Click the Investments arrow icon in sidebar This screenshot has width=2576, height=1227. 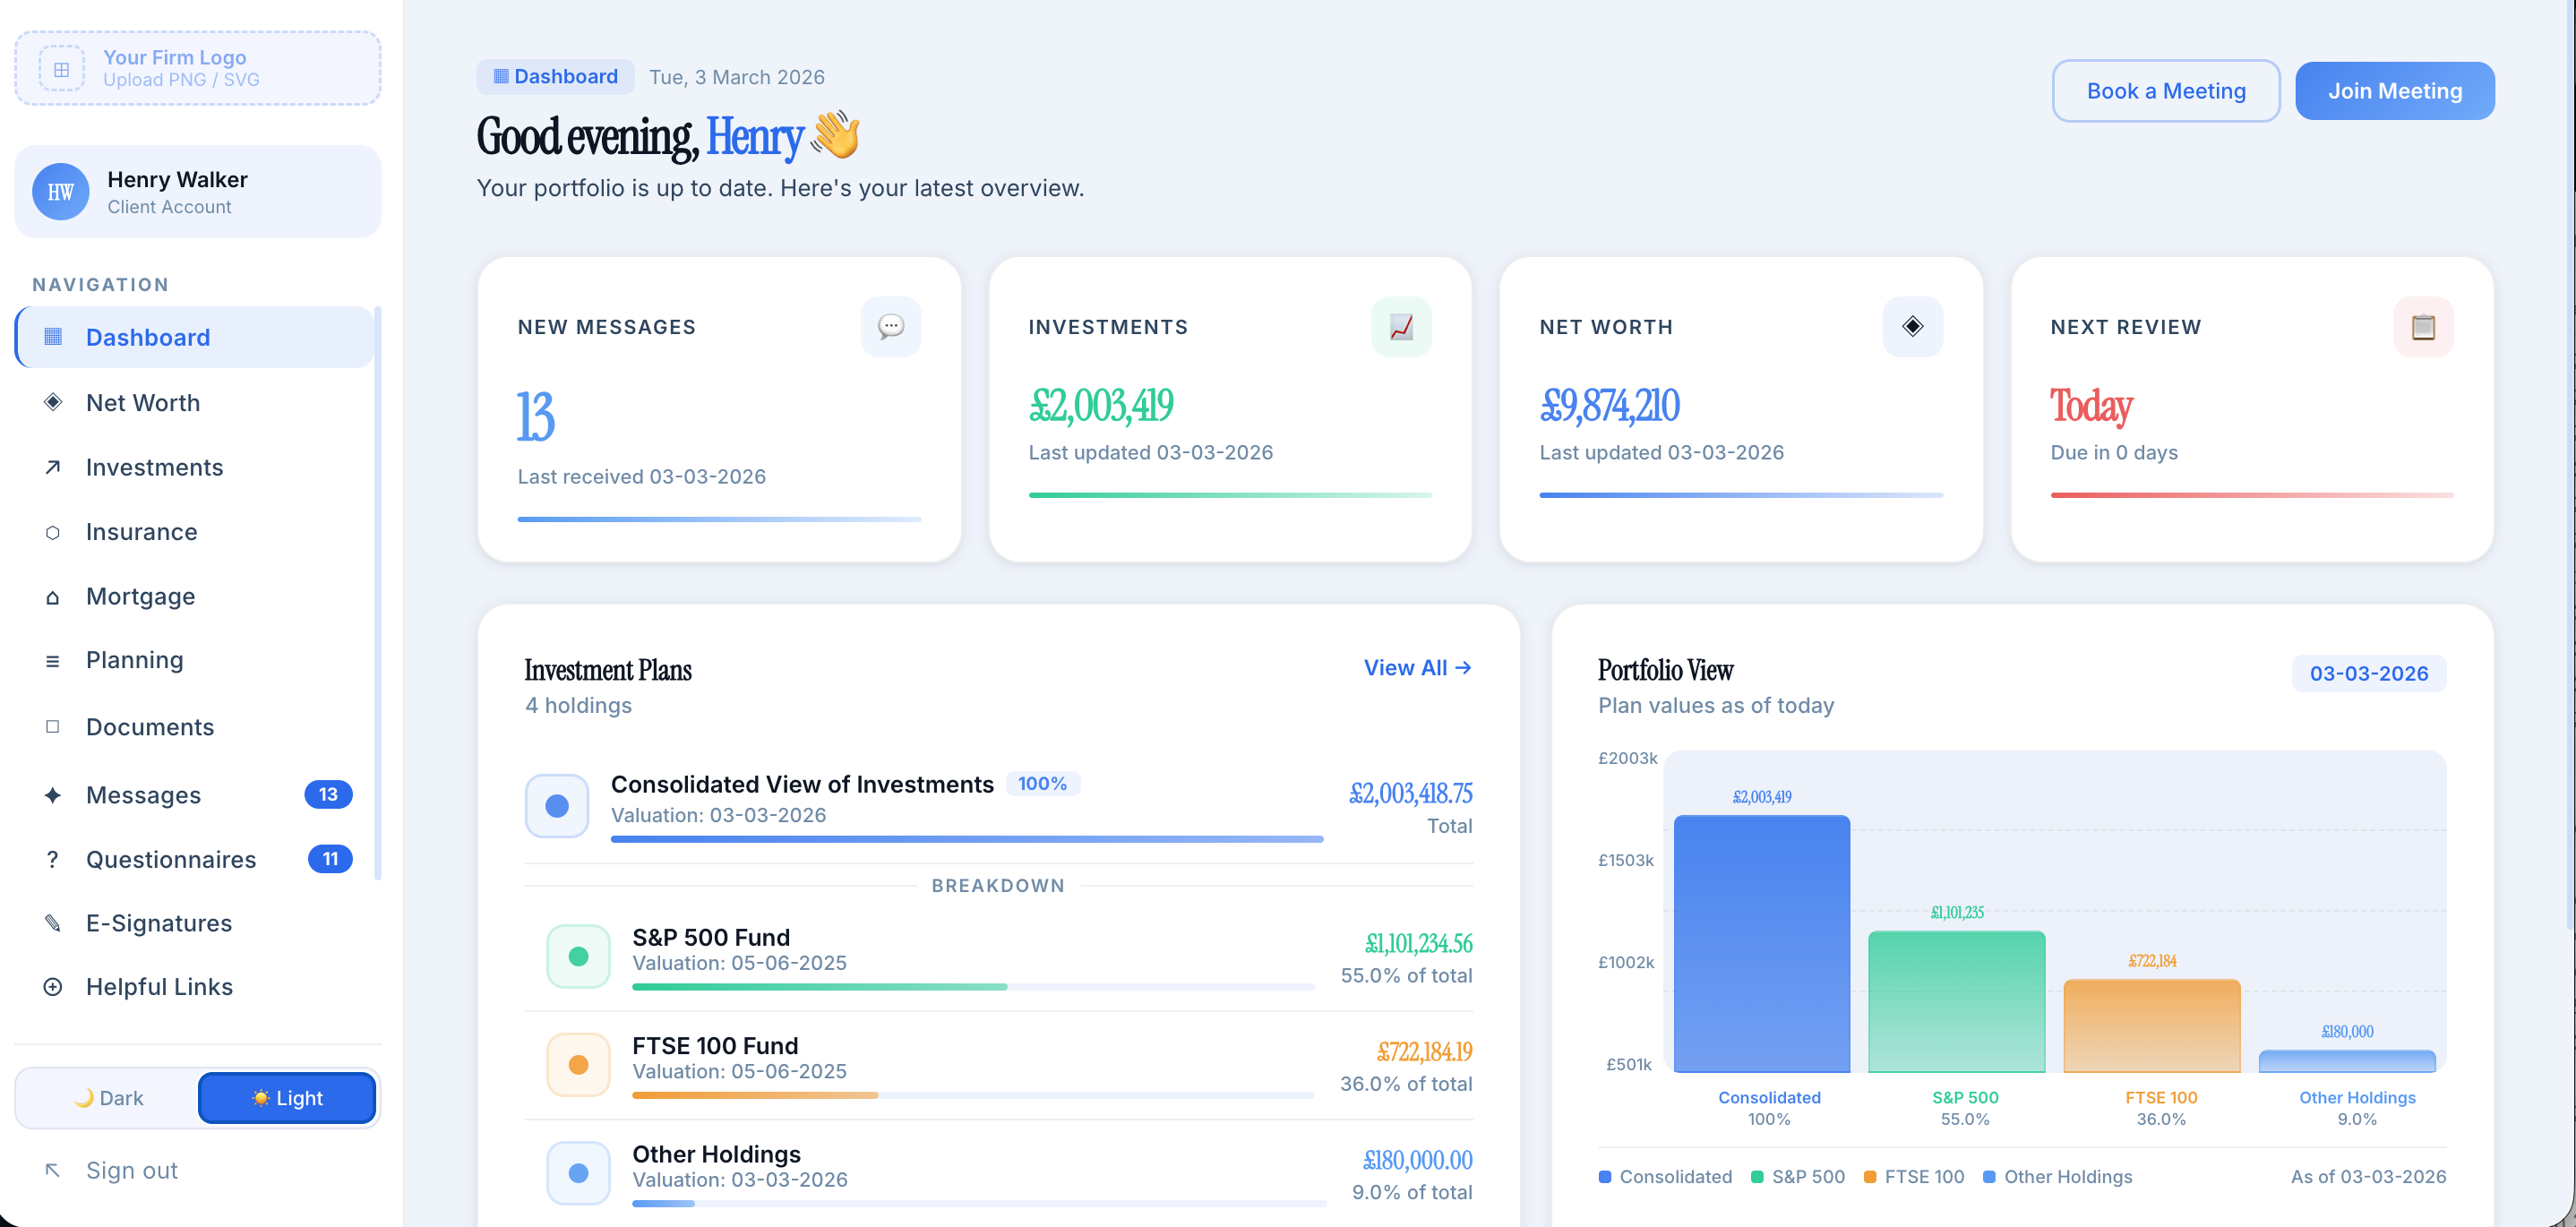pos(53,467)
